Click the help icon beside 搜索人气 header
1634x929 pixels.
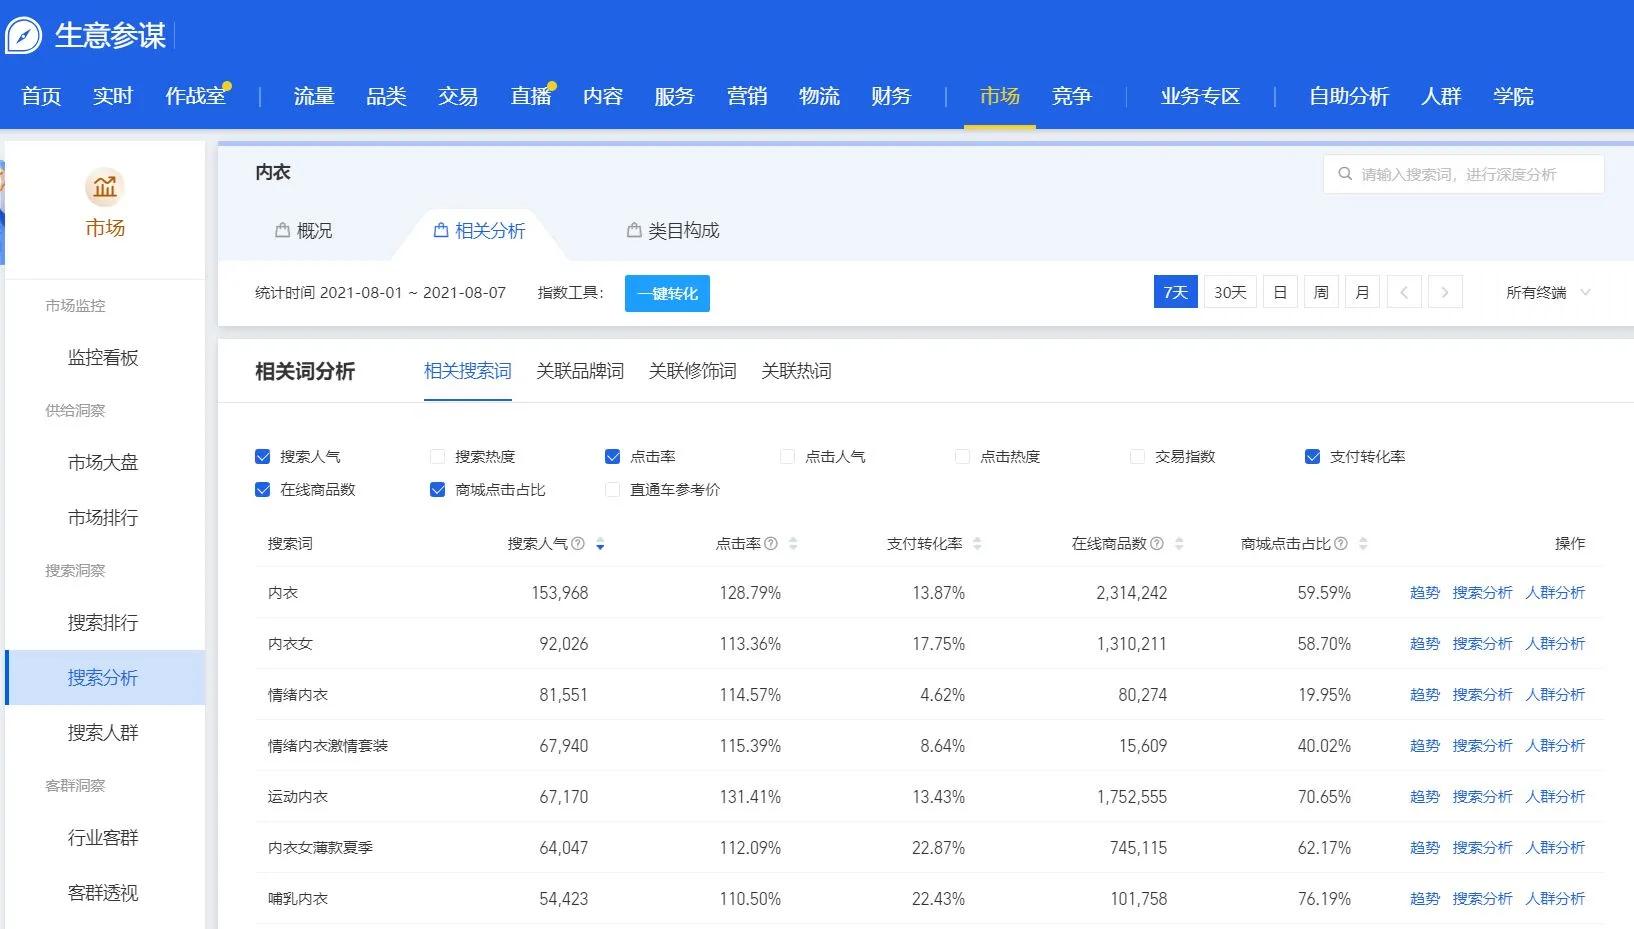(578, 544)
